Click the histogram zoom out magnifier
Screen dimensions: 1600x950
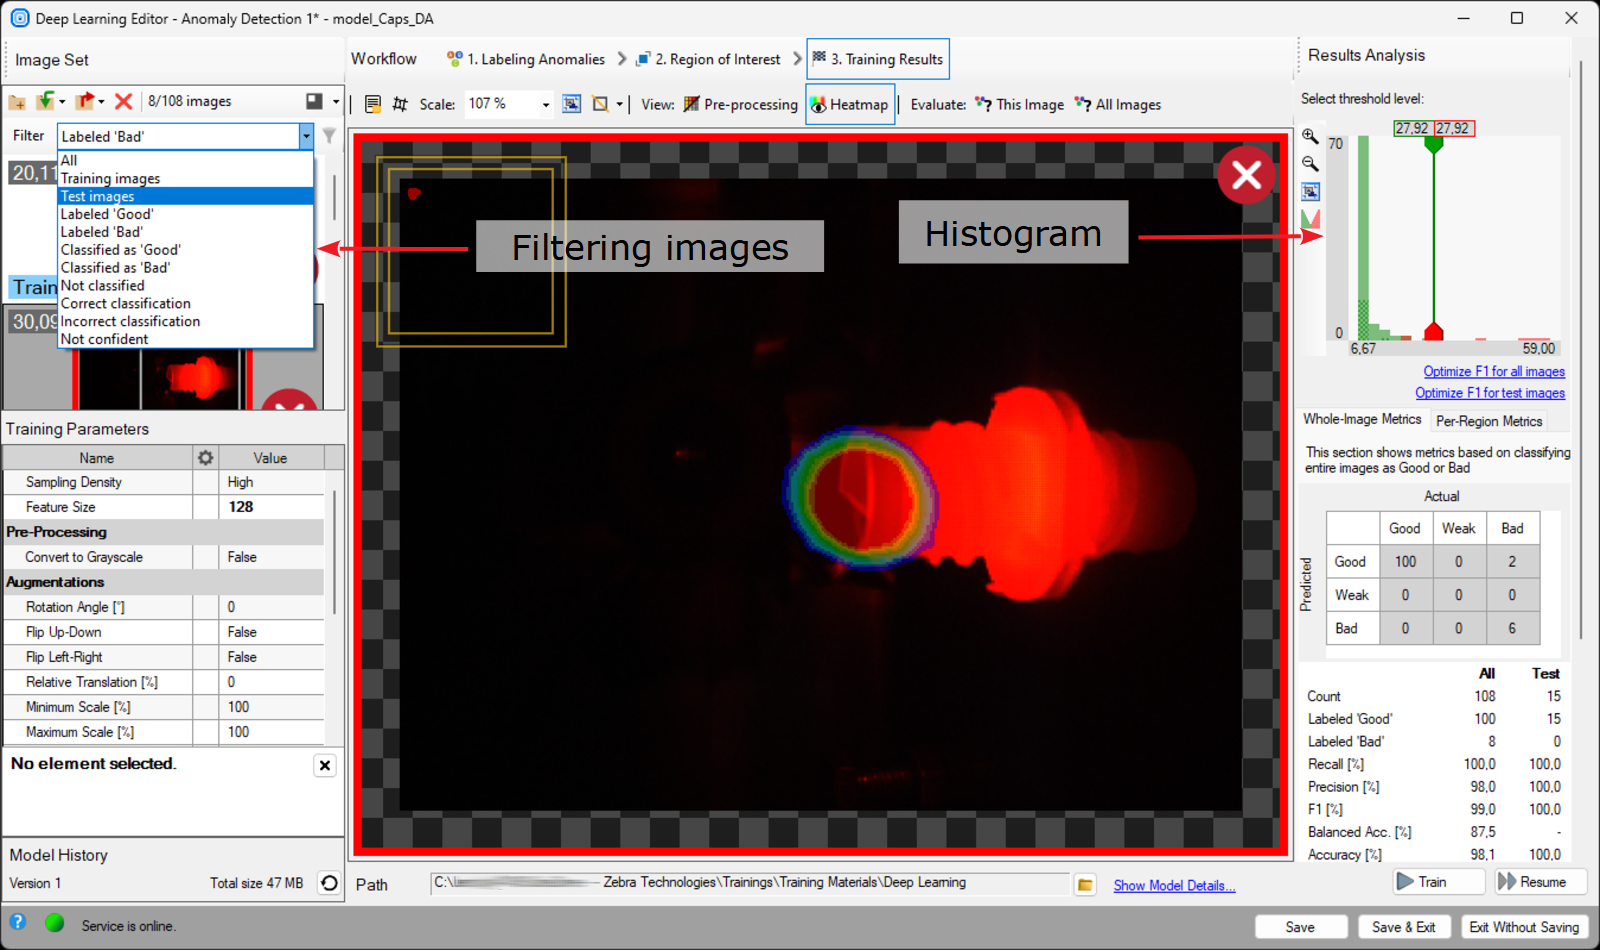pos(1310,164)
